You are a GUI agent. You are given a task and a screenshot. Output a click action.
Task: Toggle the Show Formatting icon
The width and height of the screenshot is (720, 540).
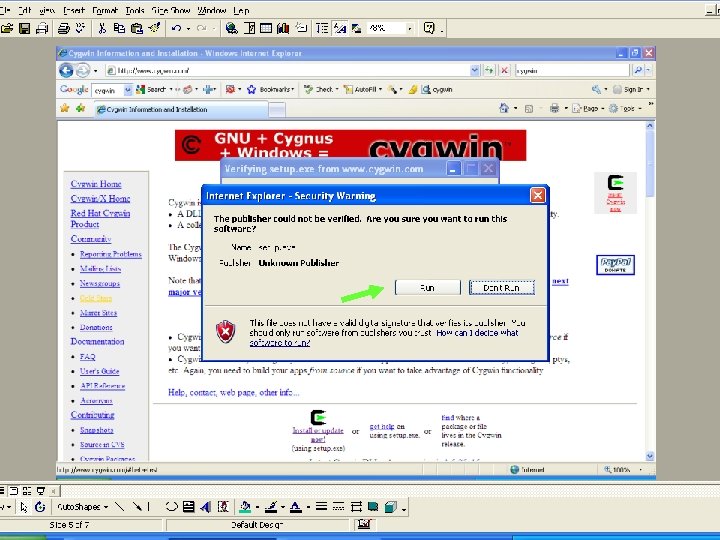tap(340, 28)
